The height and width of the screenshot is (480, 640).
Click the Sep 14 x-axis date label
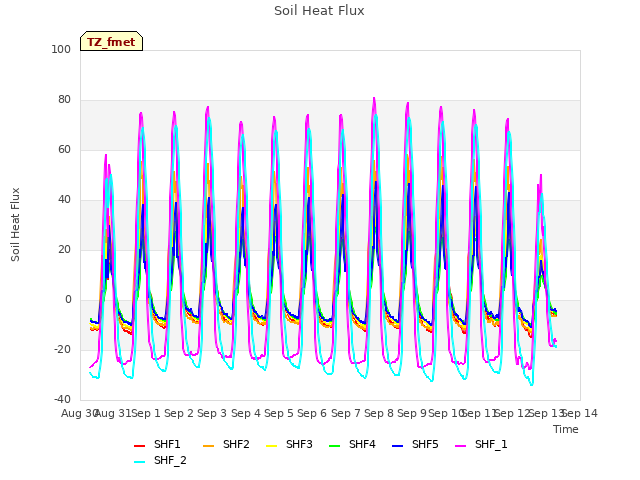580,413
